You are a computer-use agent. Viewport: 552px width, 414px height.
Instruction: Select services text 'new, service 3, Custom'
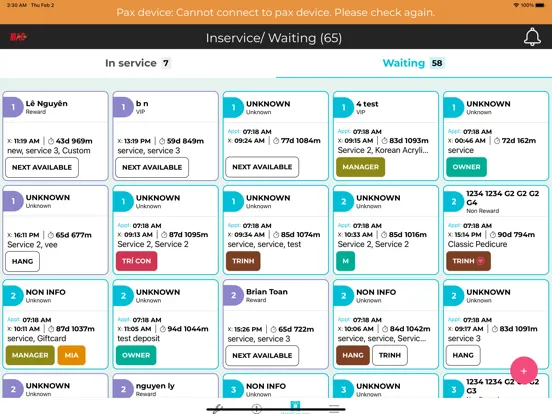(x=49, y=151)
